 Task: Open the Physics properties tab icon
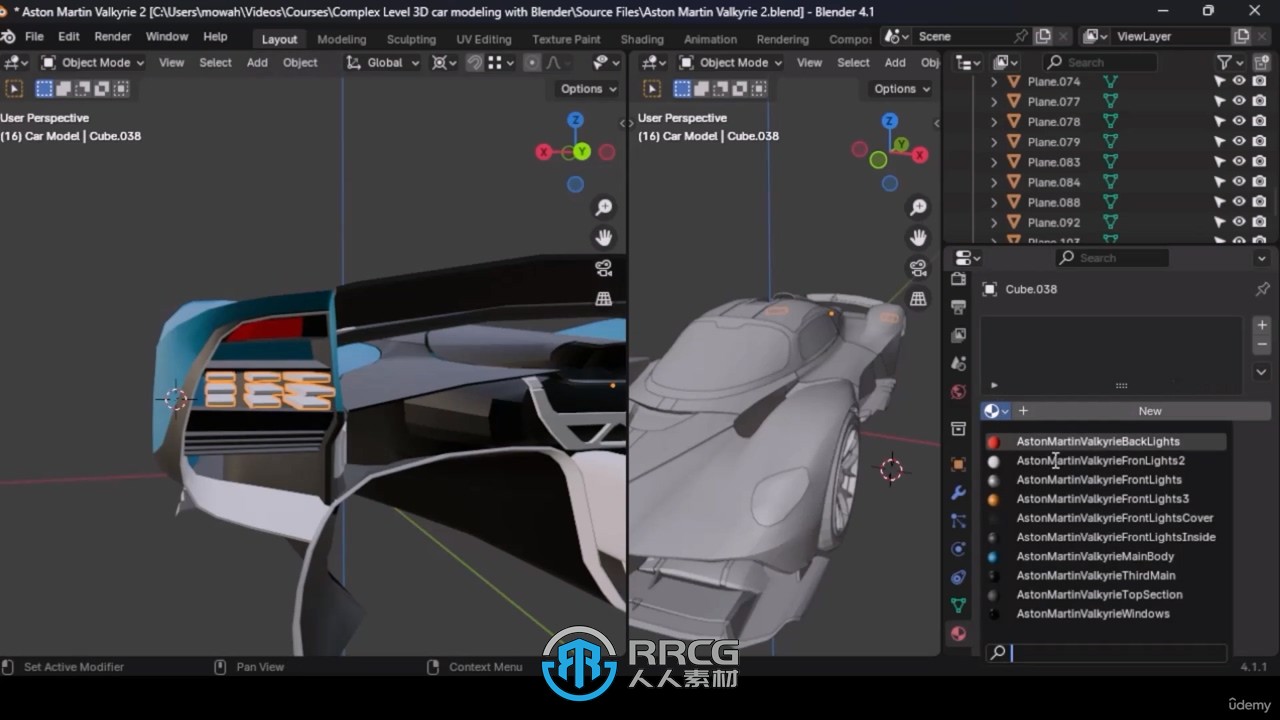pos(959,549)
